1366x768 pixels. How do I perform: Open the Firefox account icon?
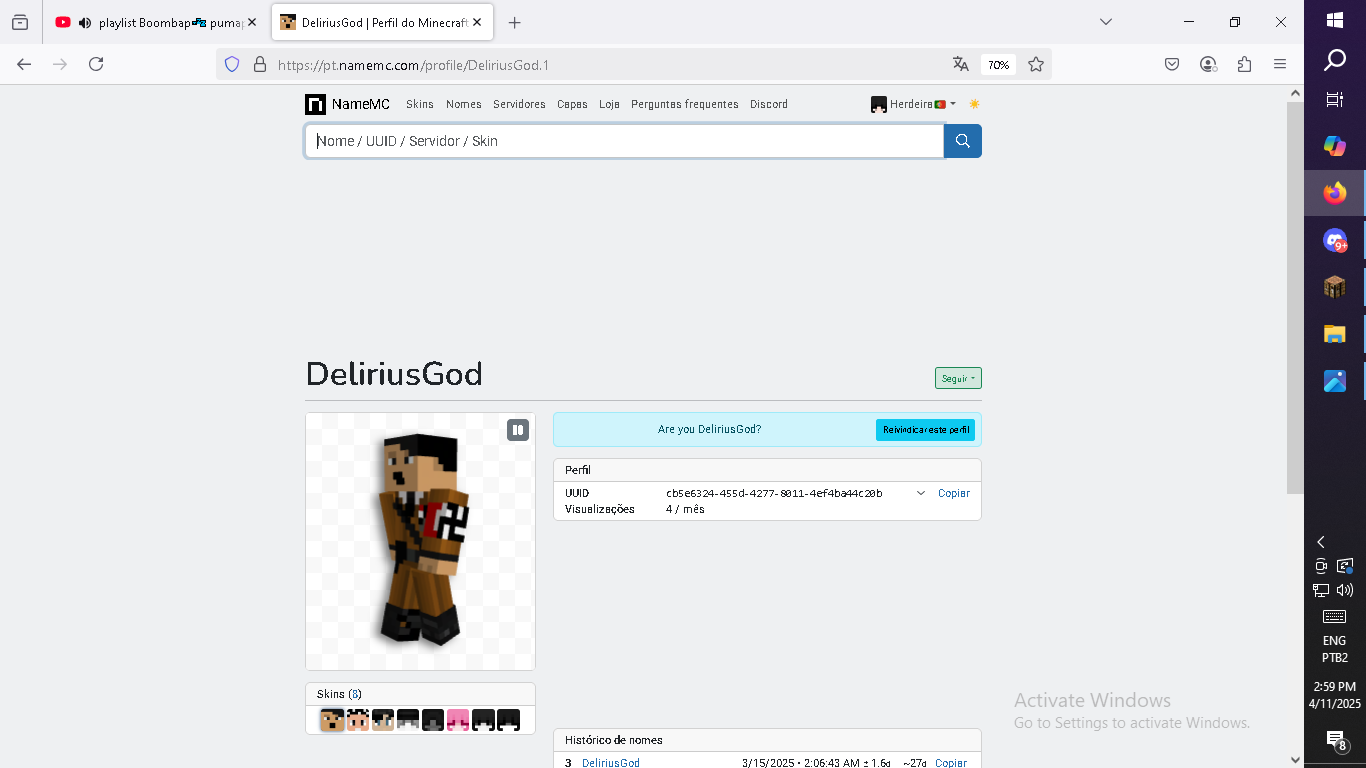(x=1208, y=64)
